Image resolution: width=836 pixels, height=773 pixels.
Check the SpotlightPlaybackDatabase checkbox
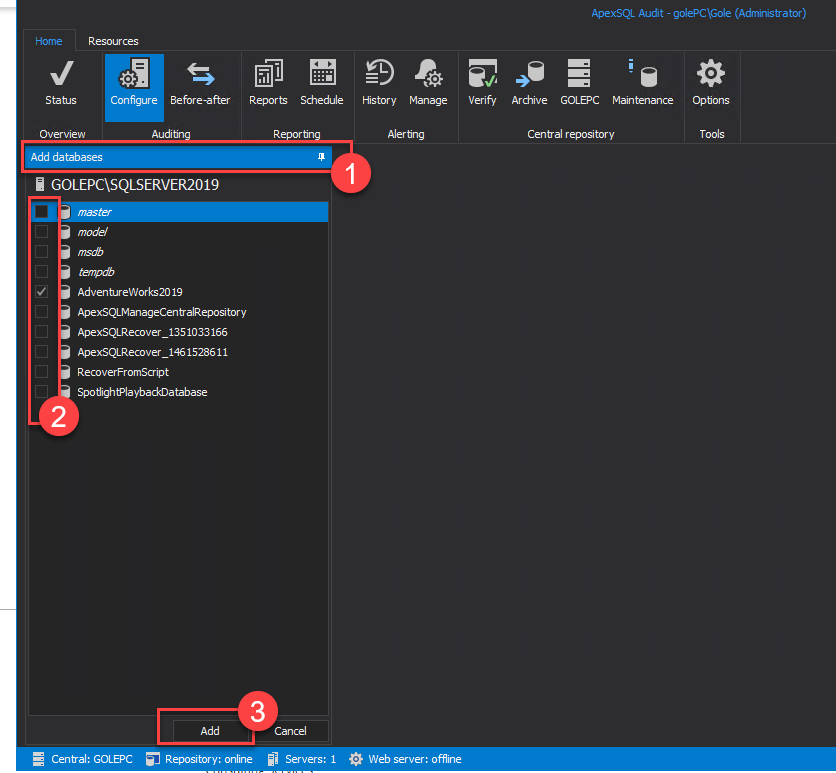coord(41,391)
